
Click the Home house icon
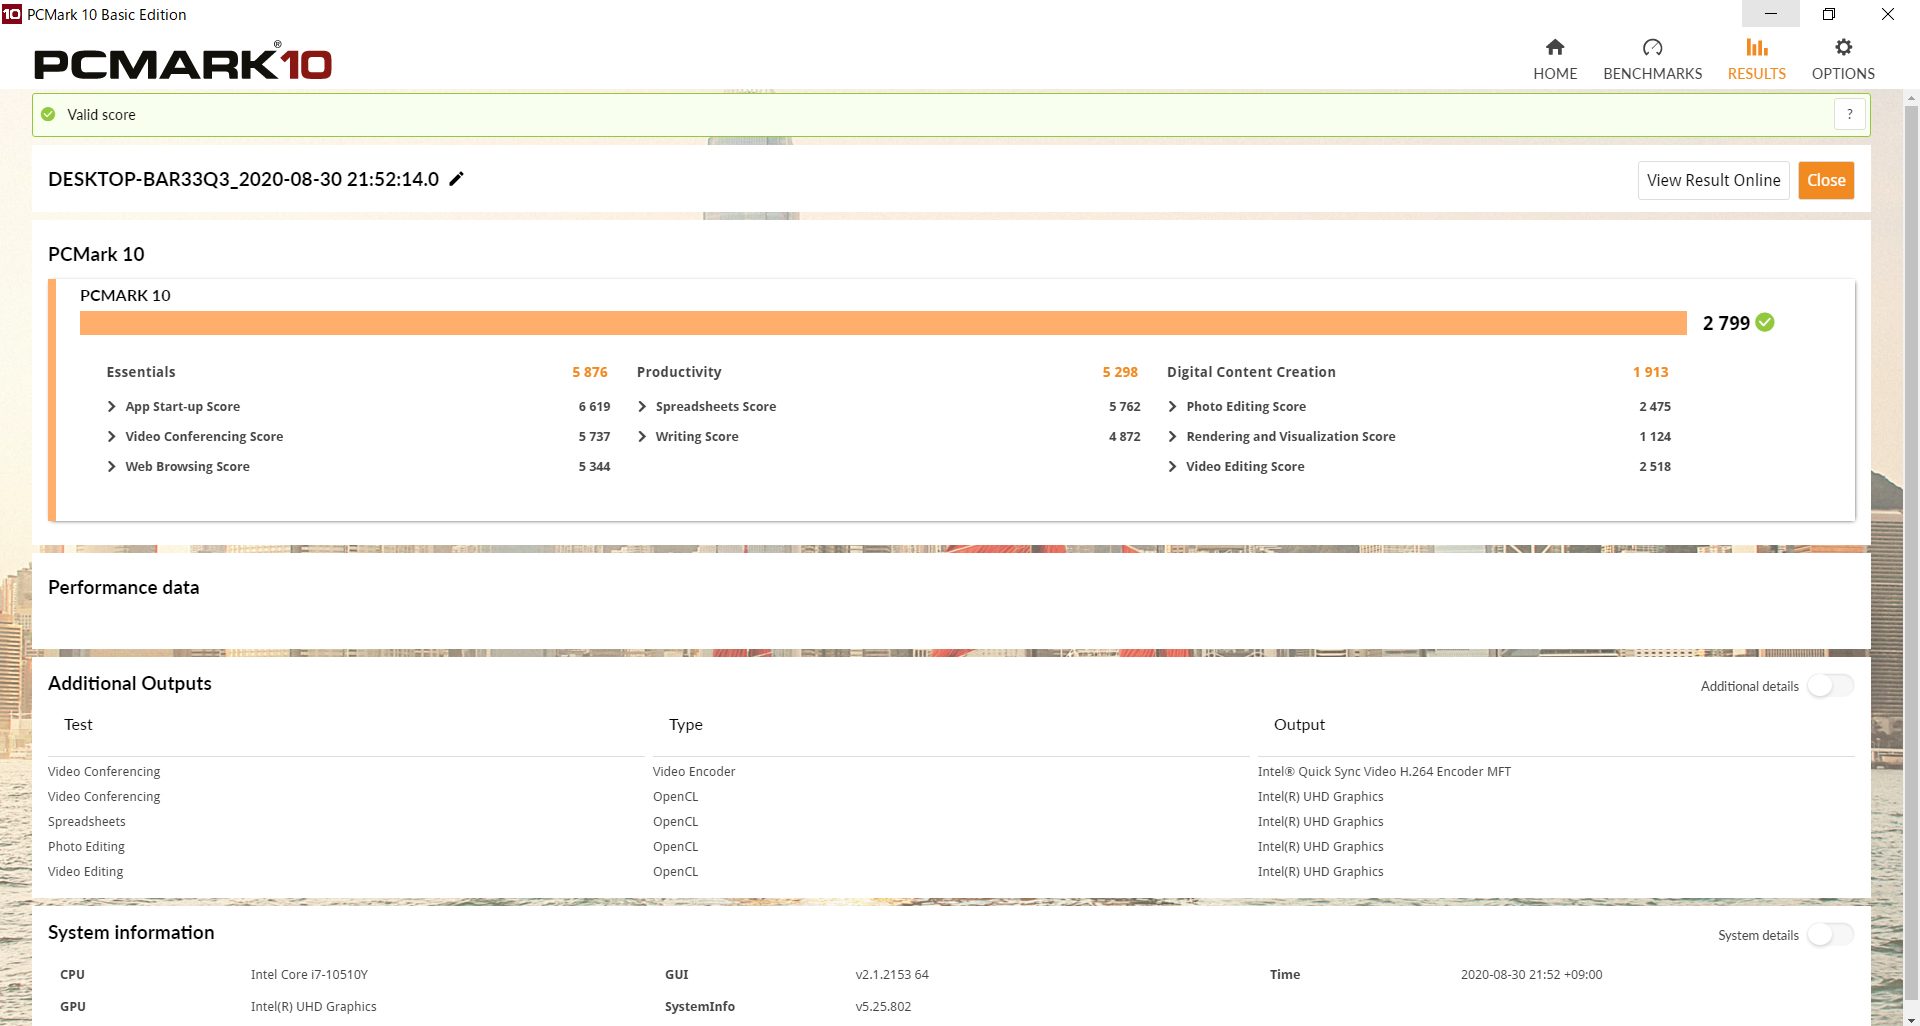pos(1555,47)
